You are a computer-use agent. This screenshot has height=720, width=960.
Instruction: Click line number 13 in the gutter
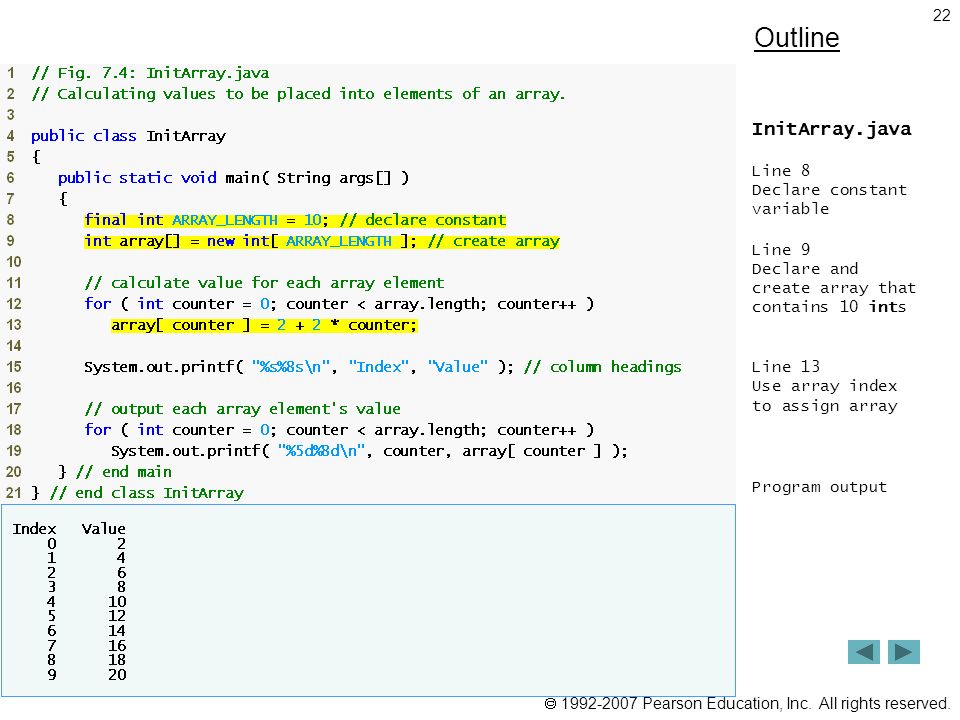click(13, 325)
